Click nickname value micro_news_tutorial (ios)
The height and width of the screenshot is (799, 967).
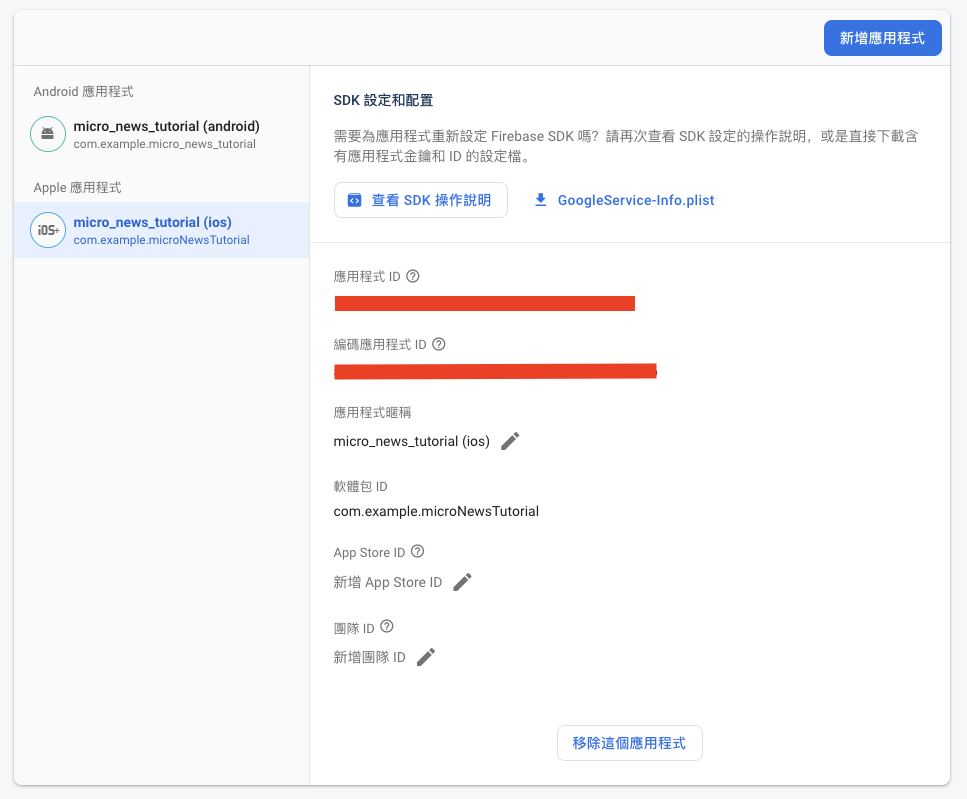(411, 441)
